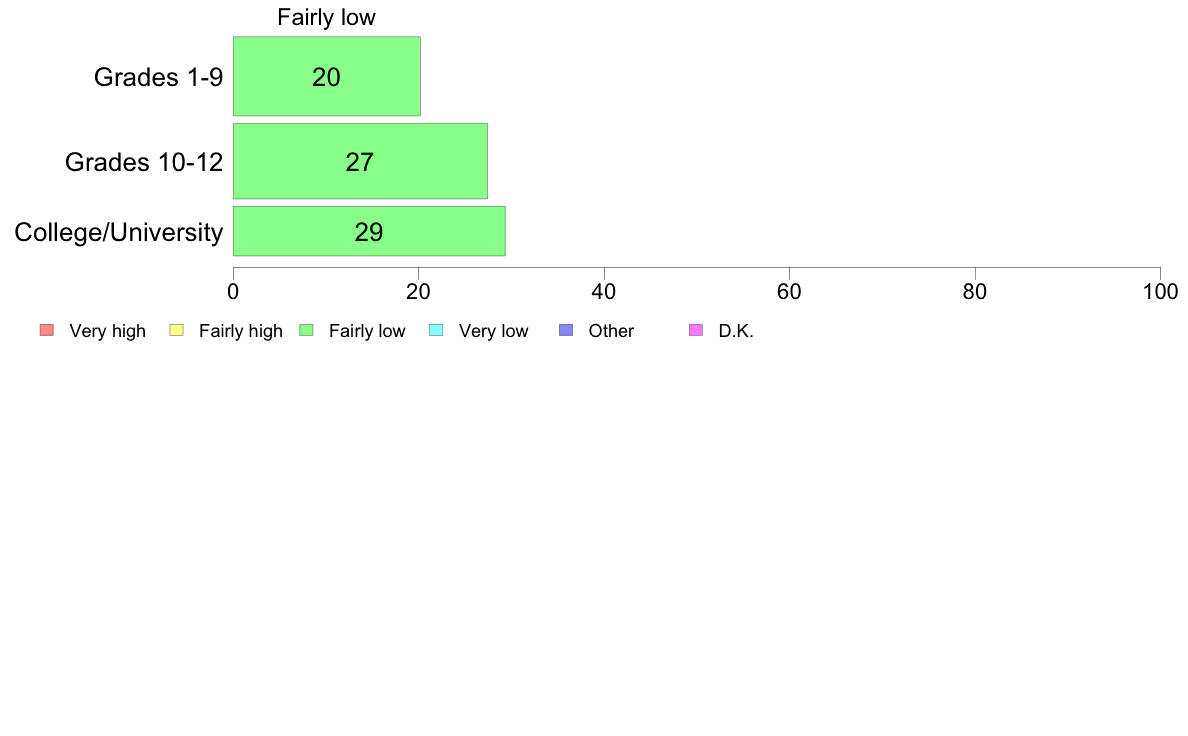Click the College/University axis label

click(119, 232)
